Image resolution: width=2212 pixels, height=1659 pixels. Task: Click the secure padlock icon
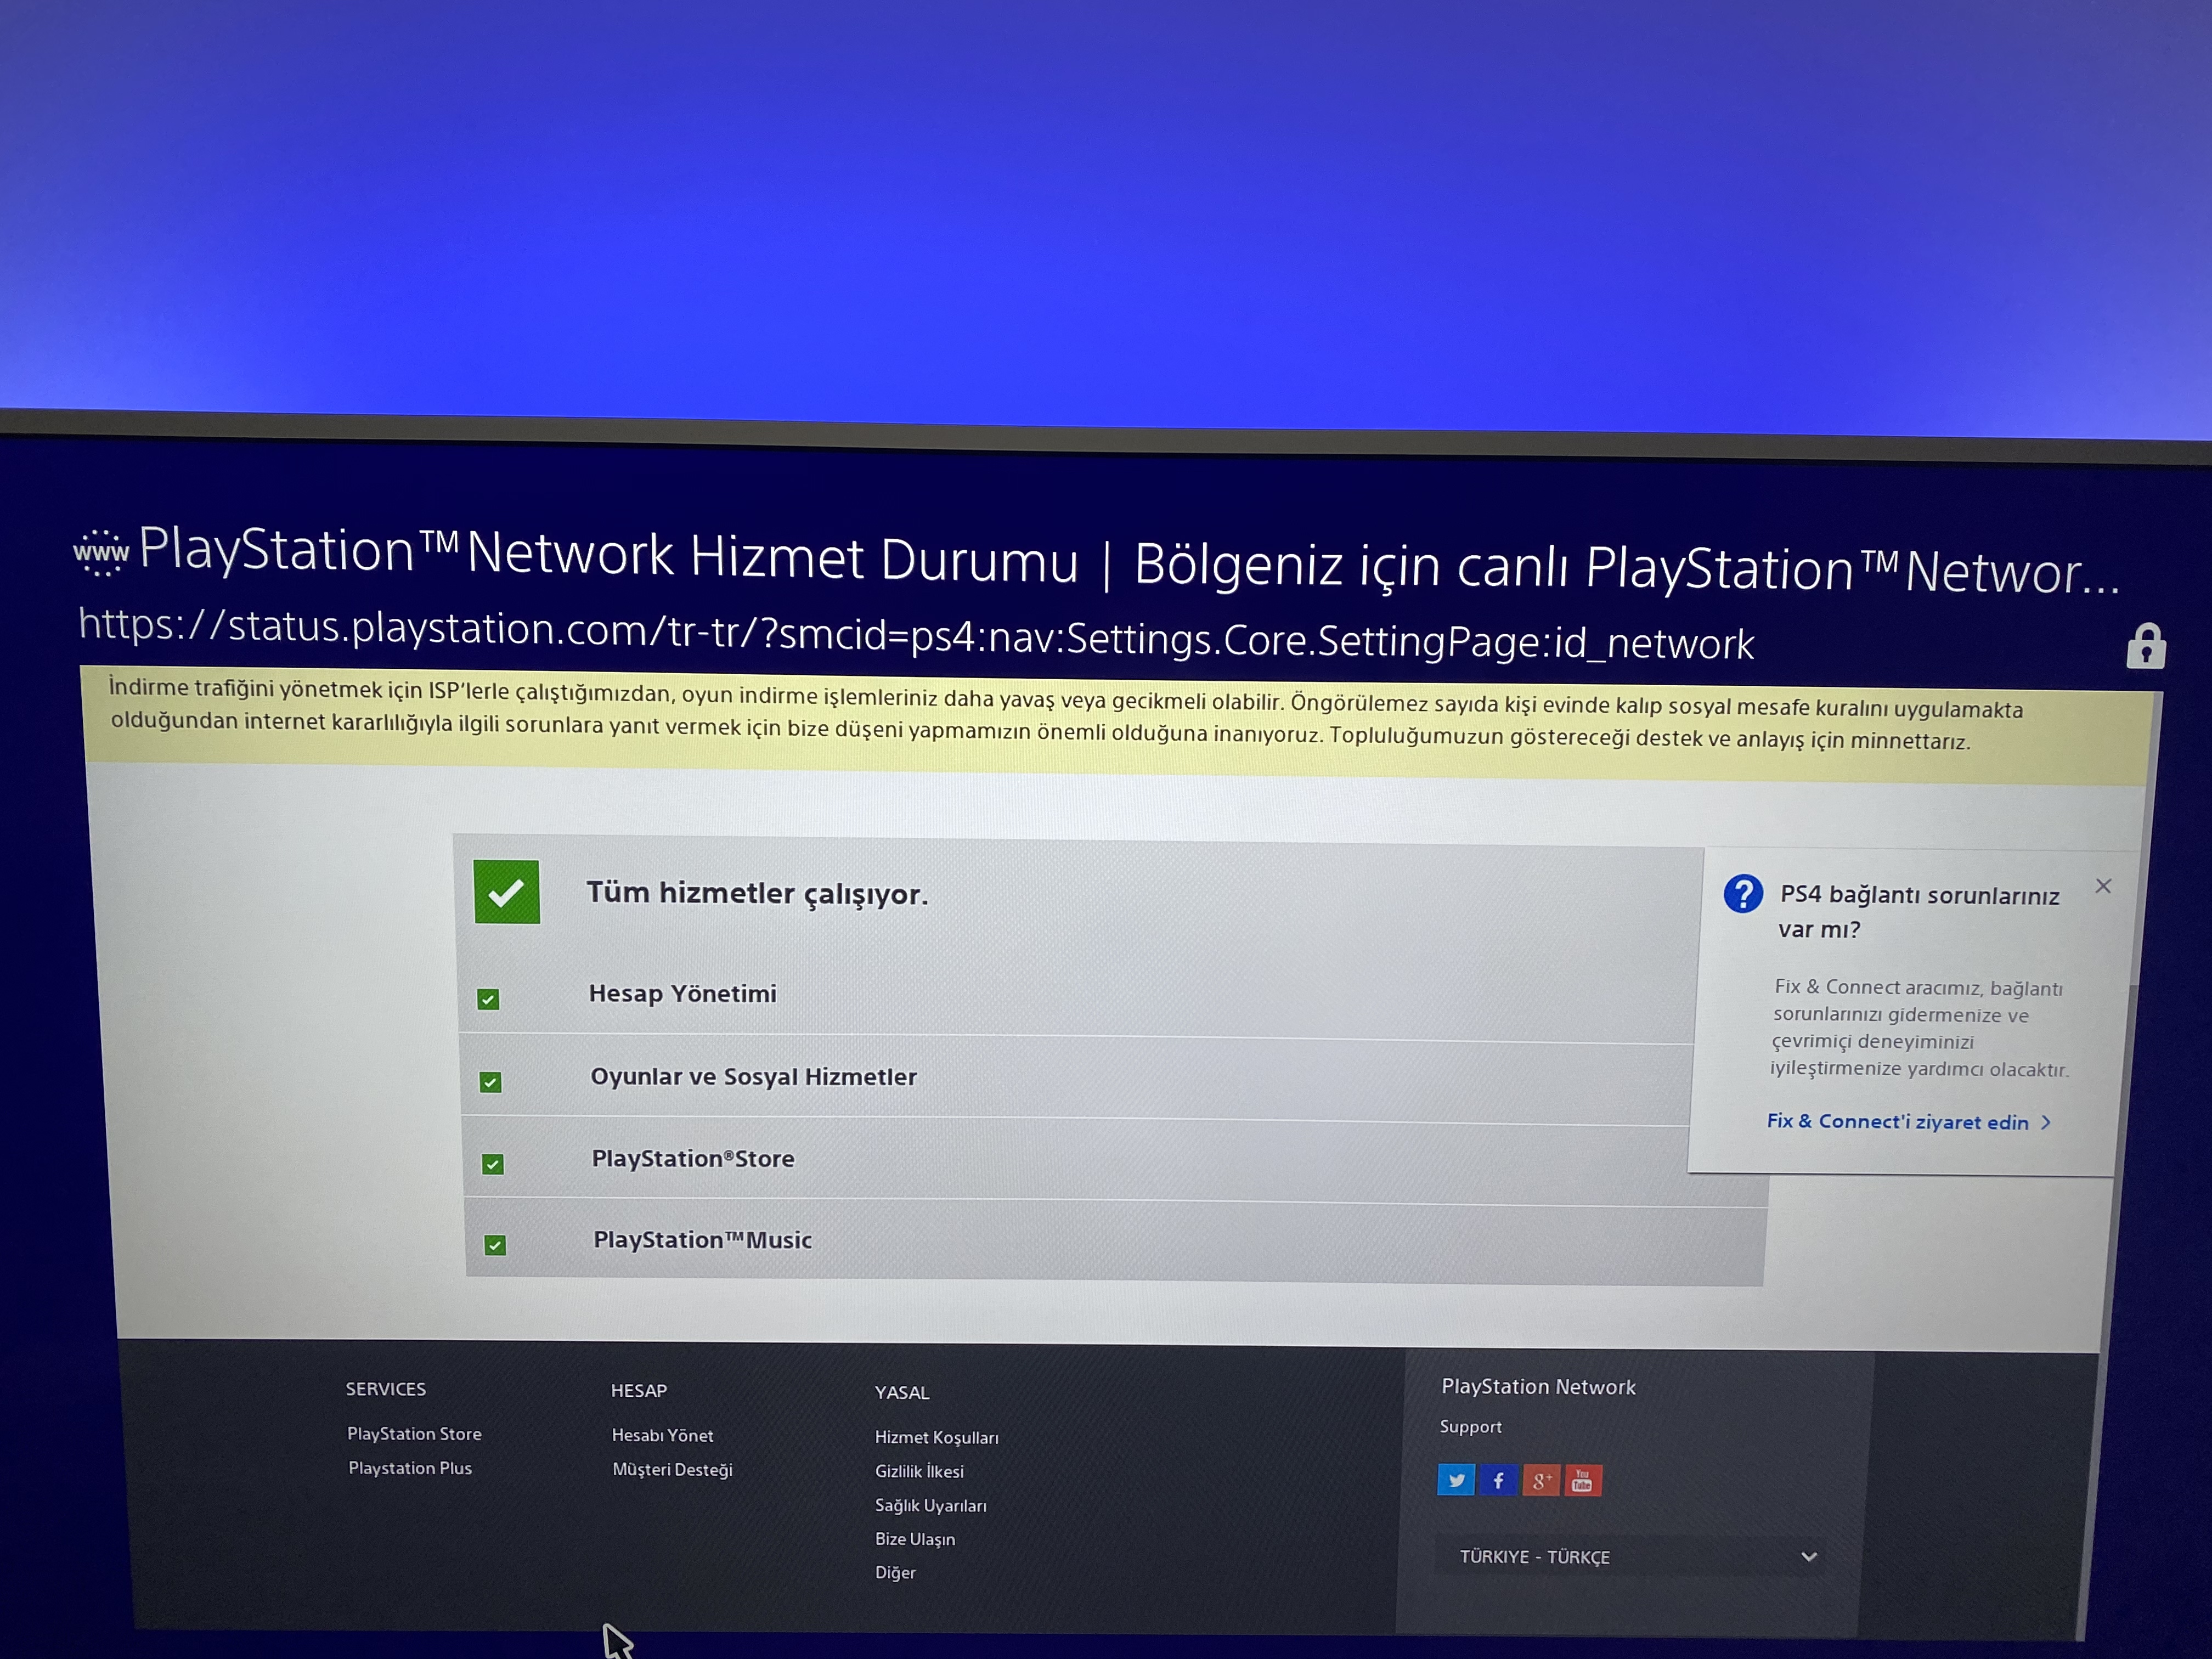click(x=2145, y=646)
